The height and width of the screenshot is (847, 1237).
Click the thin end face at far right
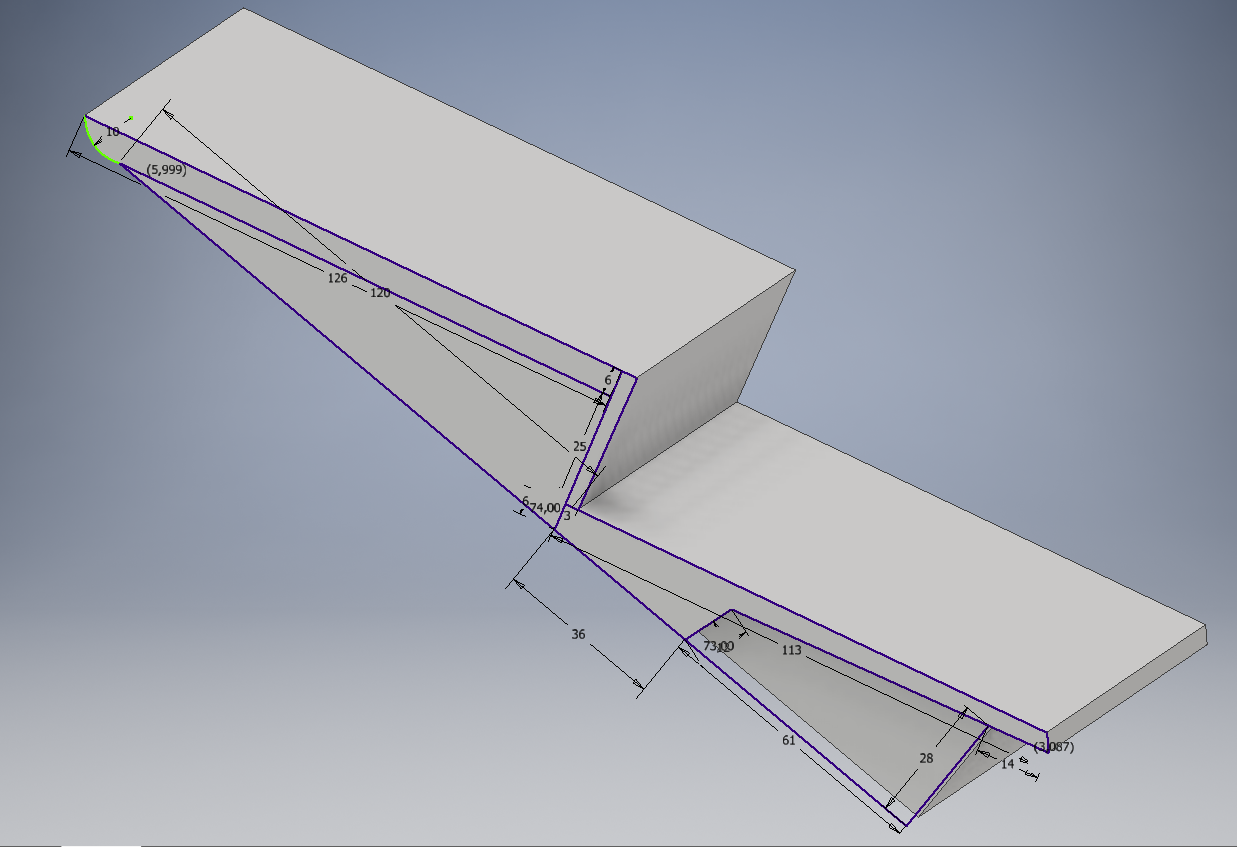click(x=1130, y=690)
